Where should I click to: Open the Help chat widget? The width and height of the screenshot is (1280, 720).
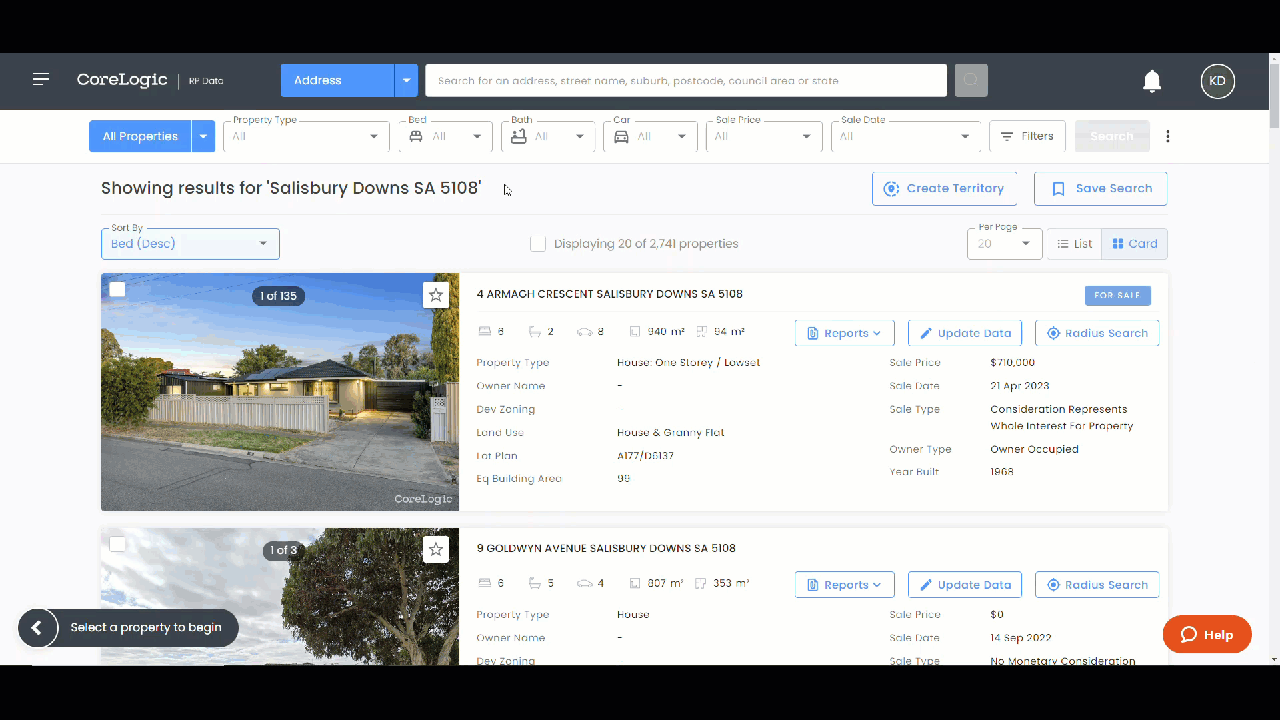coord(1207,634)
